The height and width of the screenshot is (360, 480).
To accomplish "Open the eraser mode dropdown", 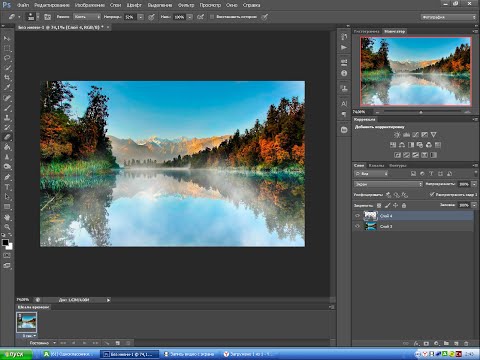I will 87,17.
